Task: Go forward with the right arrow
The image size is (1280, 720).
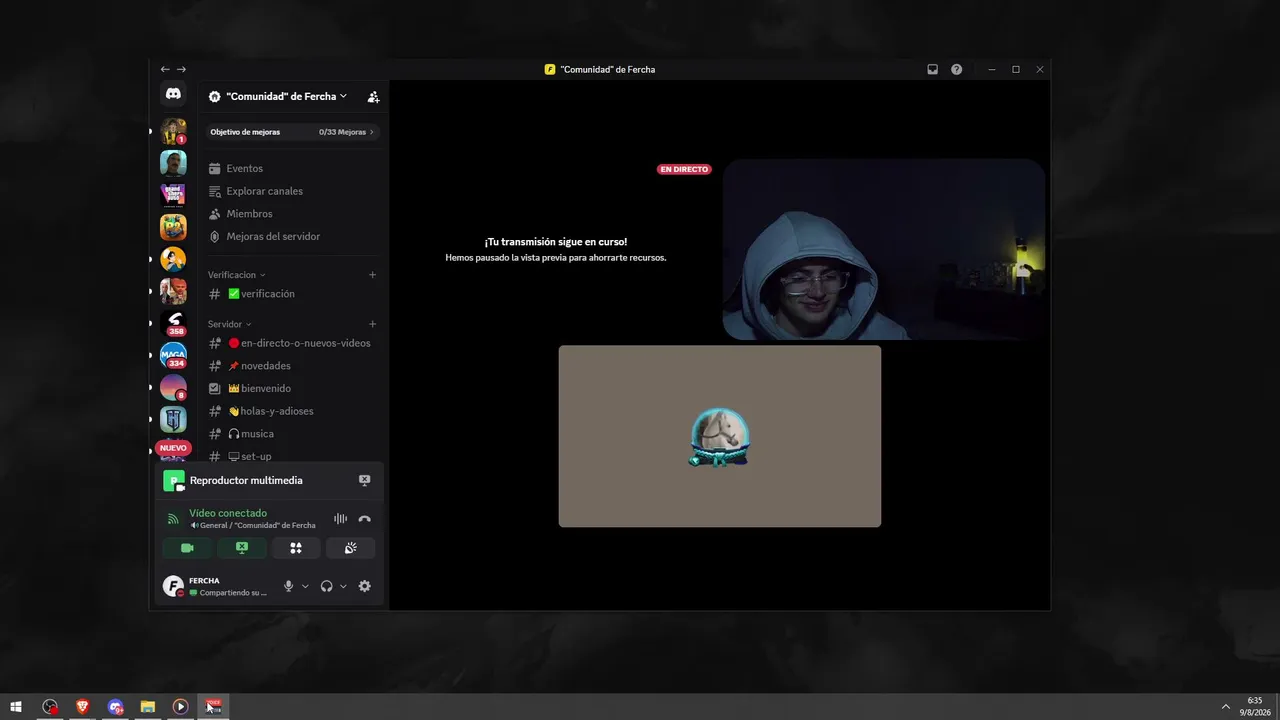Action: tap(181, 69)
